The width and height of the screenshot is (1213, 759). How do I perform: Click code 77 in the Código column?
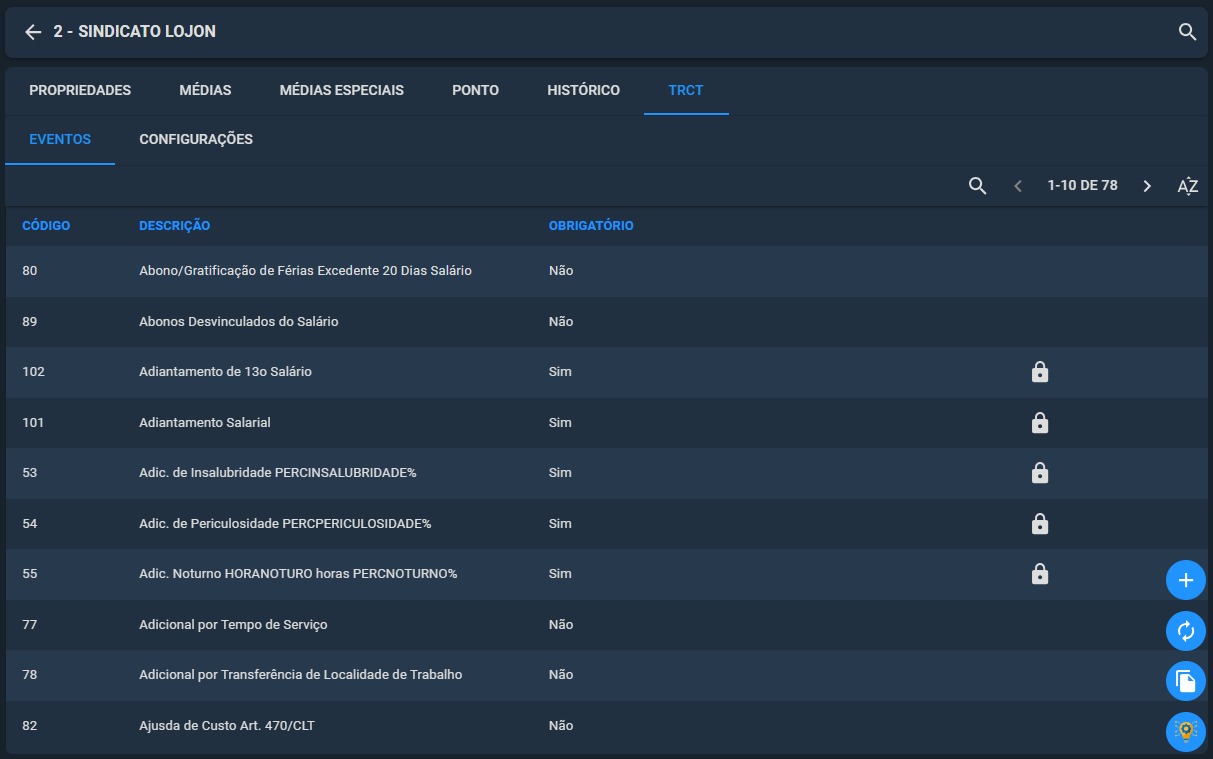click(x=30, y=625)
